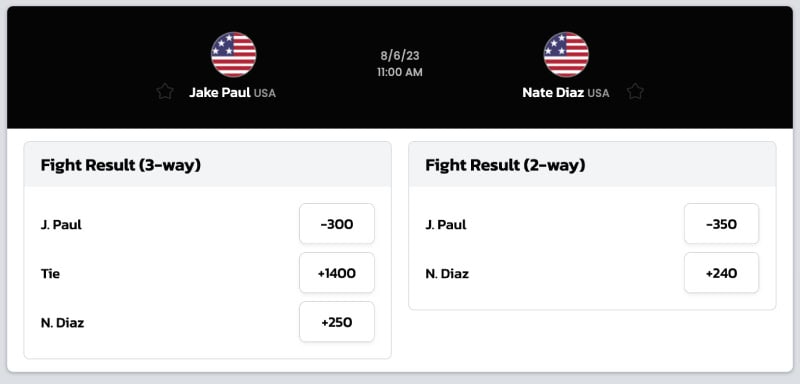Favorite Jake Paul with star icon
800x384 pixels.
click(165, 92)
